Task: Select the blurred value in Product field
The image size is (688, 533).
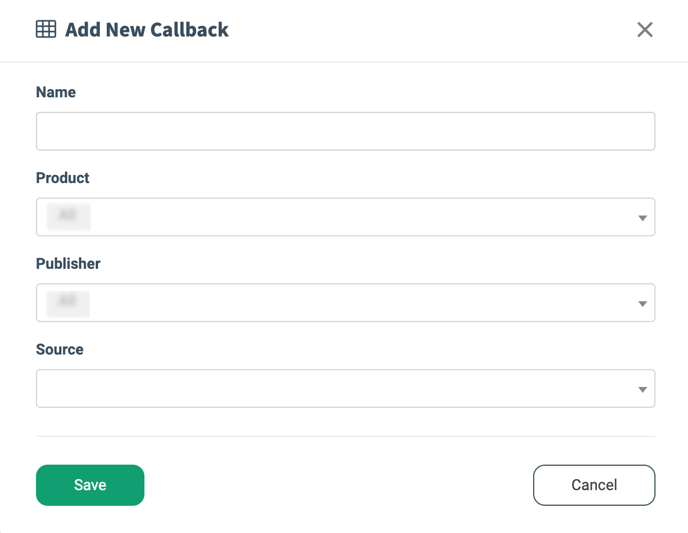Action: pos(67,216)
